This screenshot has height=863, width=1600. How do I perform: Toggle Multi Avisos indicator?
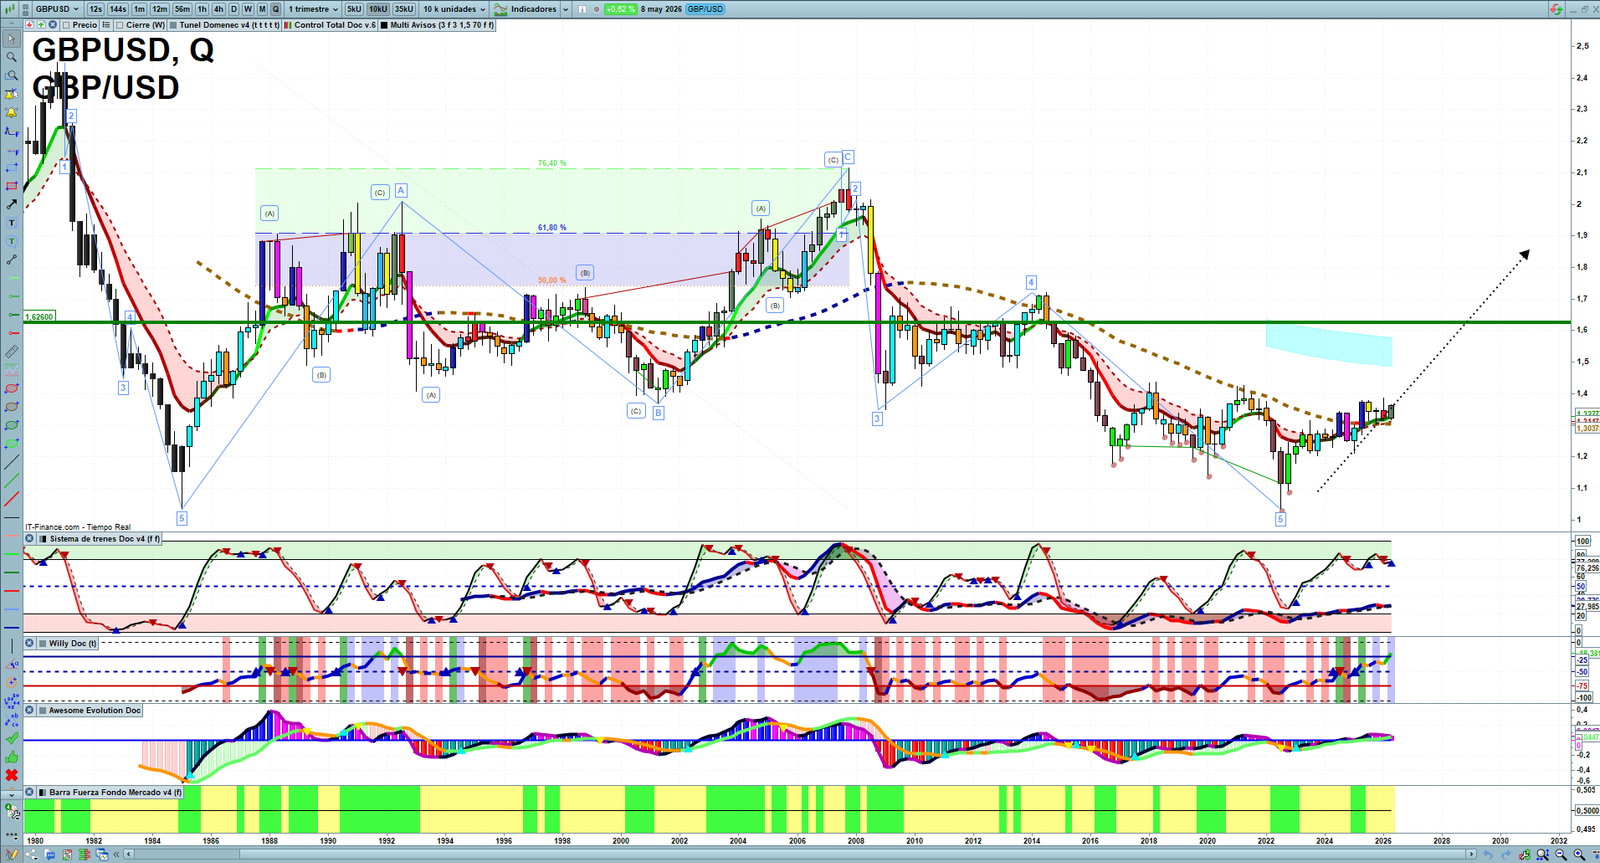tap(384, 25)
